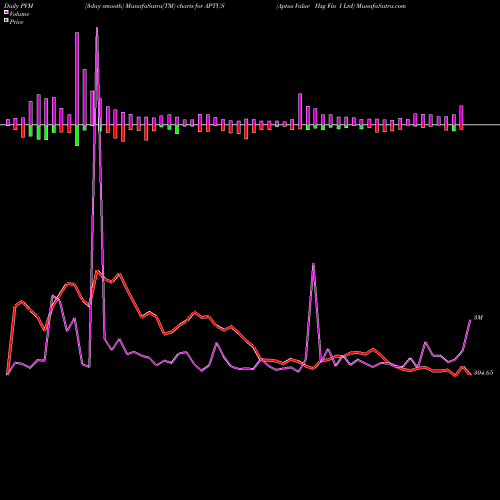Screen dimensions: 500x500
Task: Click the Daily PVM title text
Action: (19, 6)
